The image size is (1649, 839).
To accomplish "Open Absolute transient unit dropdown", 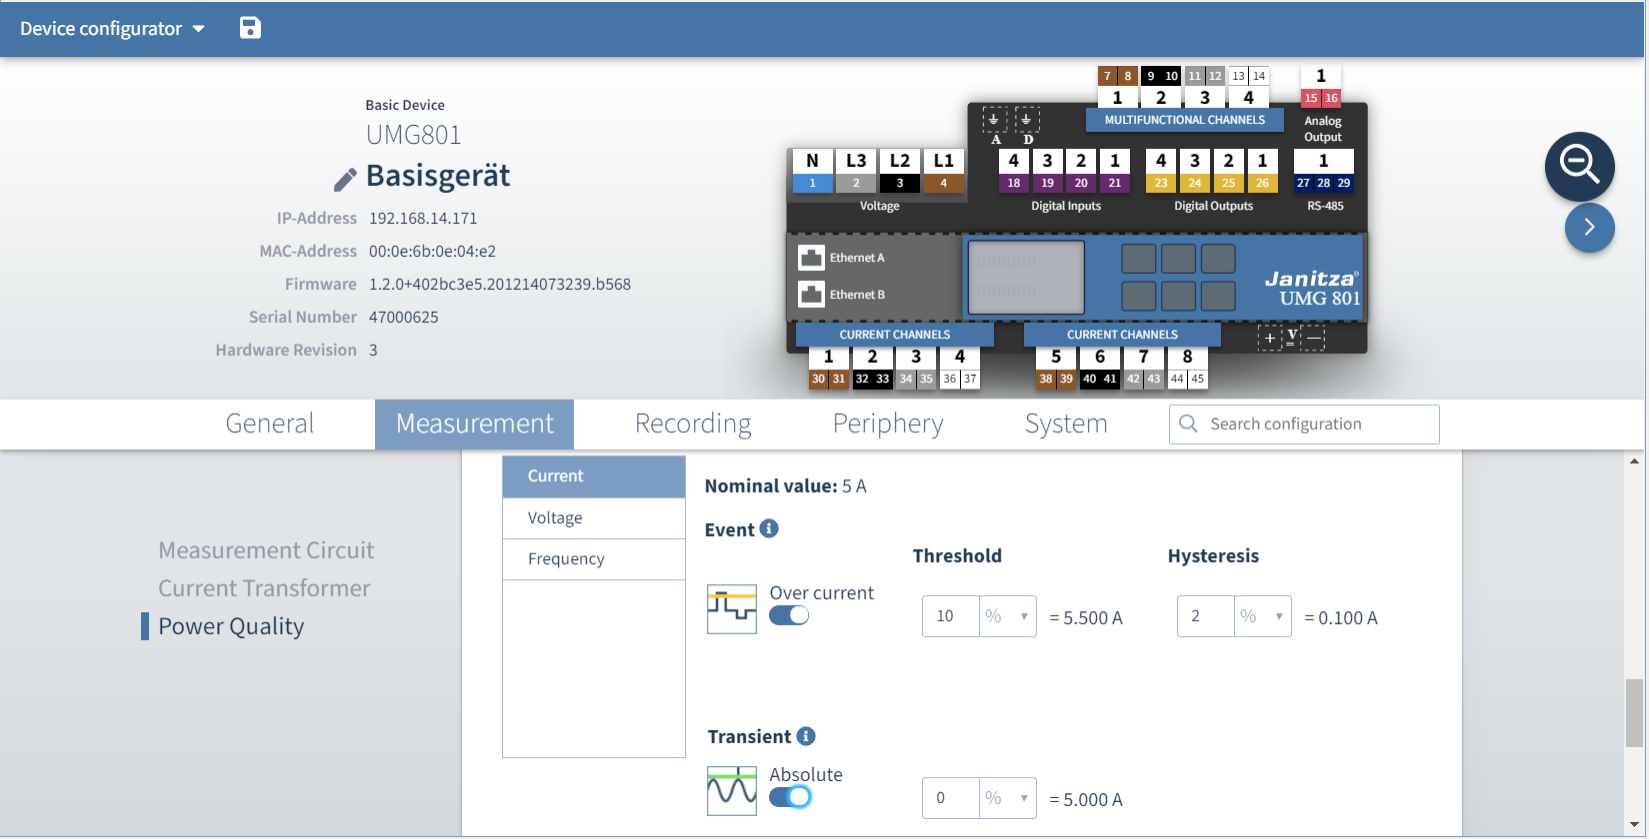I will pos(1007,798).
